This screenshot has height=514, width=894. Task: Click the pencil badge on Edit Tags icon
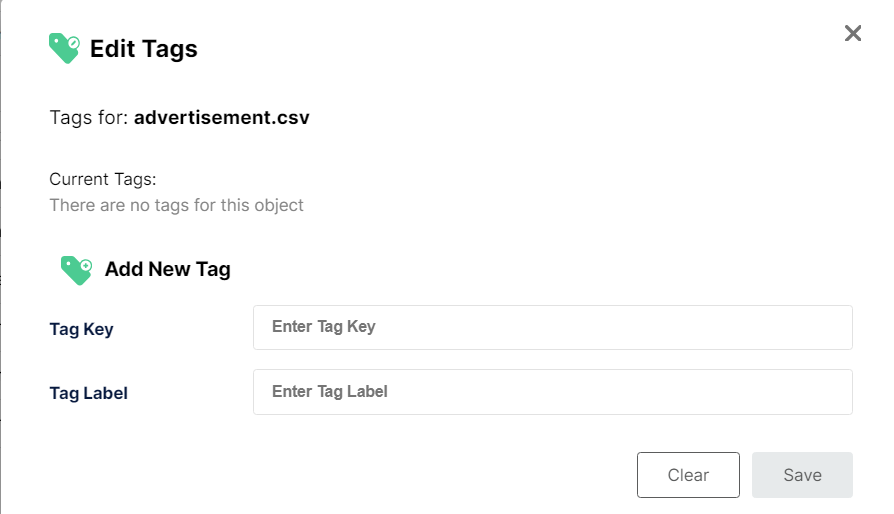(73, 43)
